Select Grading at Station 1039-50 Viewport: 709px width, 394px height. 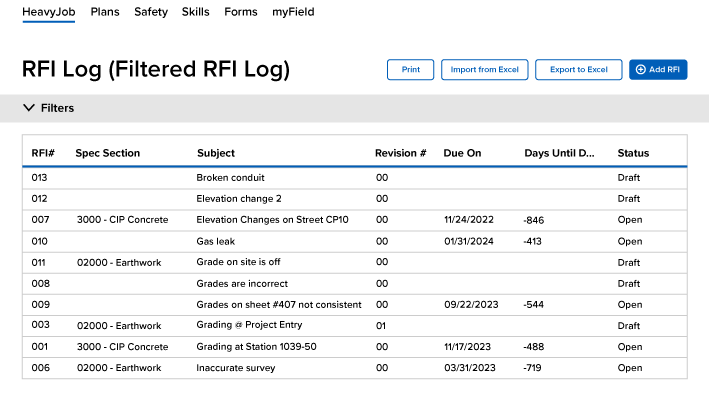coord(256,347)
